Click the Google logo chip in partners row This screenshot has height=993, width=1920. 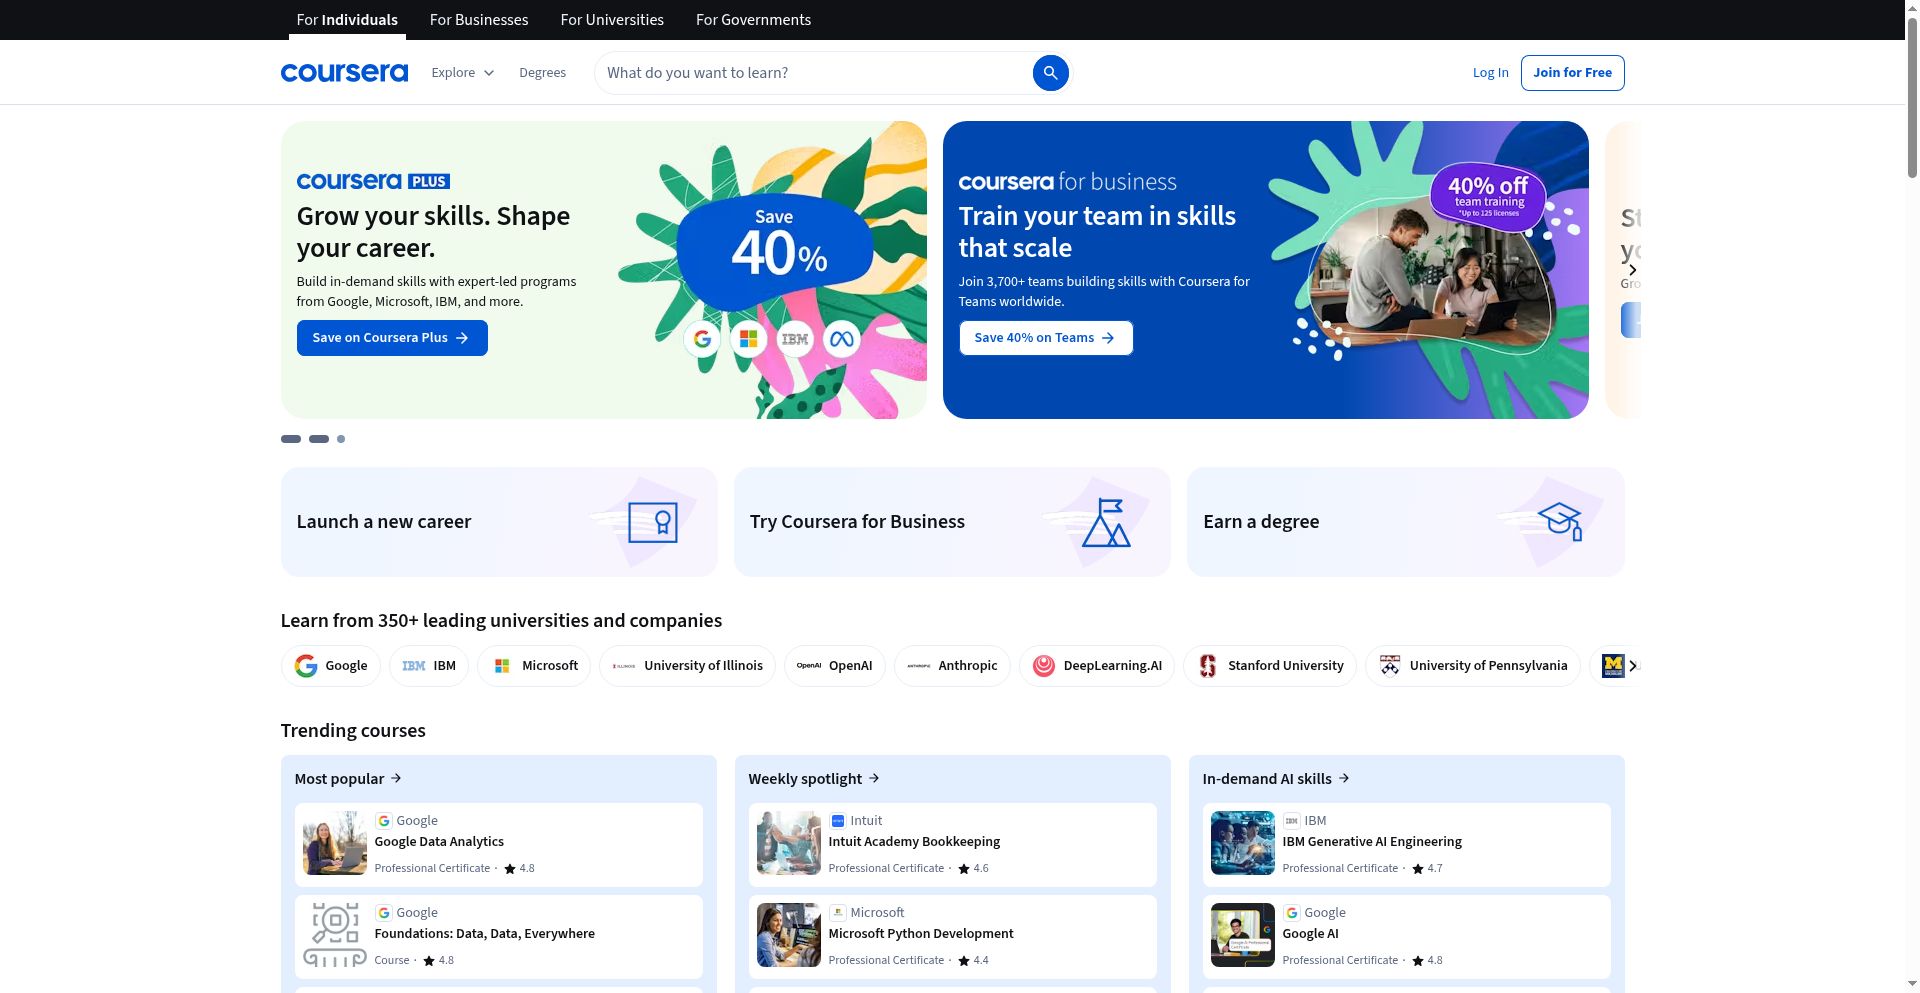pyautogui.click(x=330, y=666)
